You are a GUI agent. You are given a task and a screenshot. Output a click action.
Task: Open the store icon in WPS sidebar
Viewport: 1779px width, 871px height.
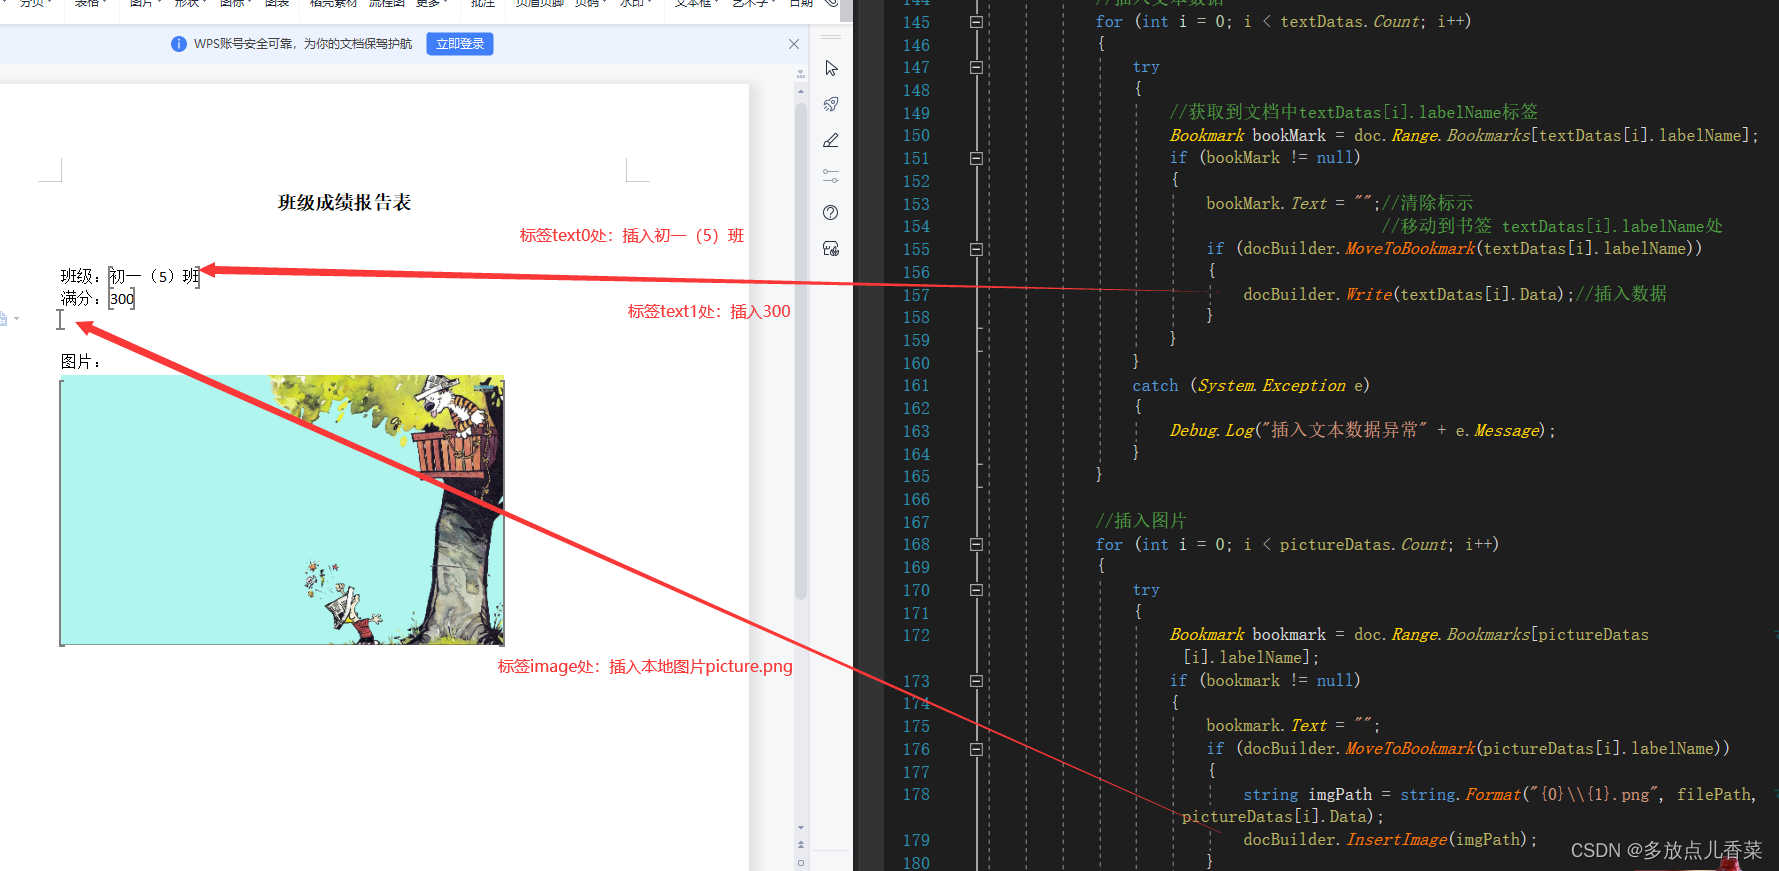[831, 248]
